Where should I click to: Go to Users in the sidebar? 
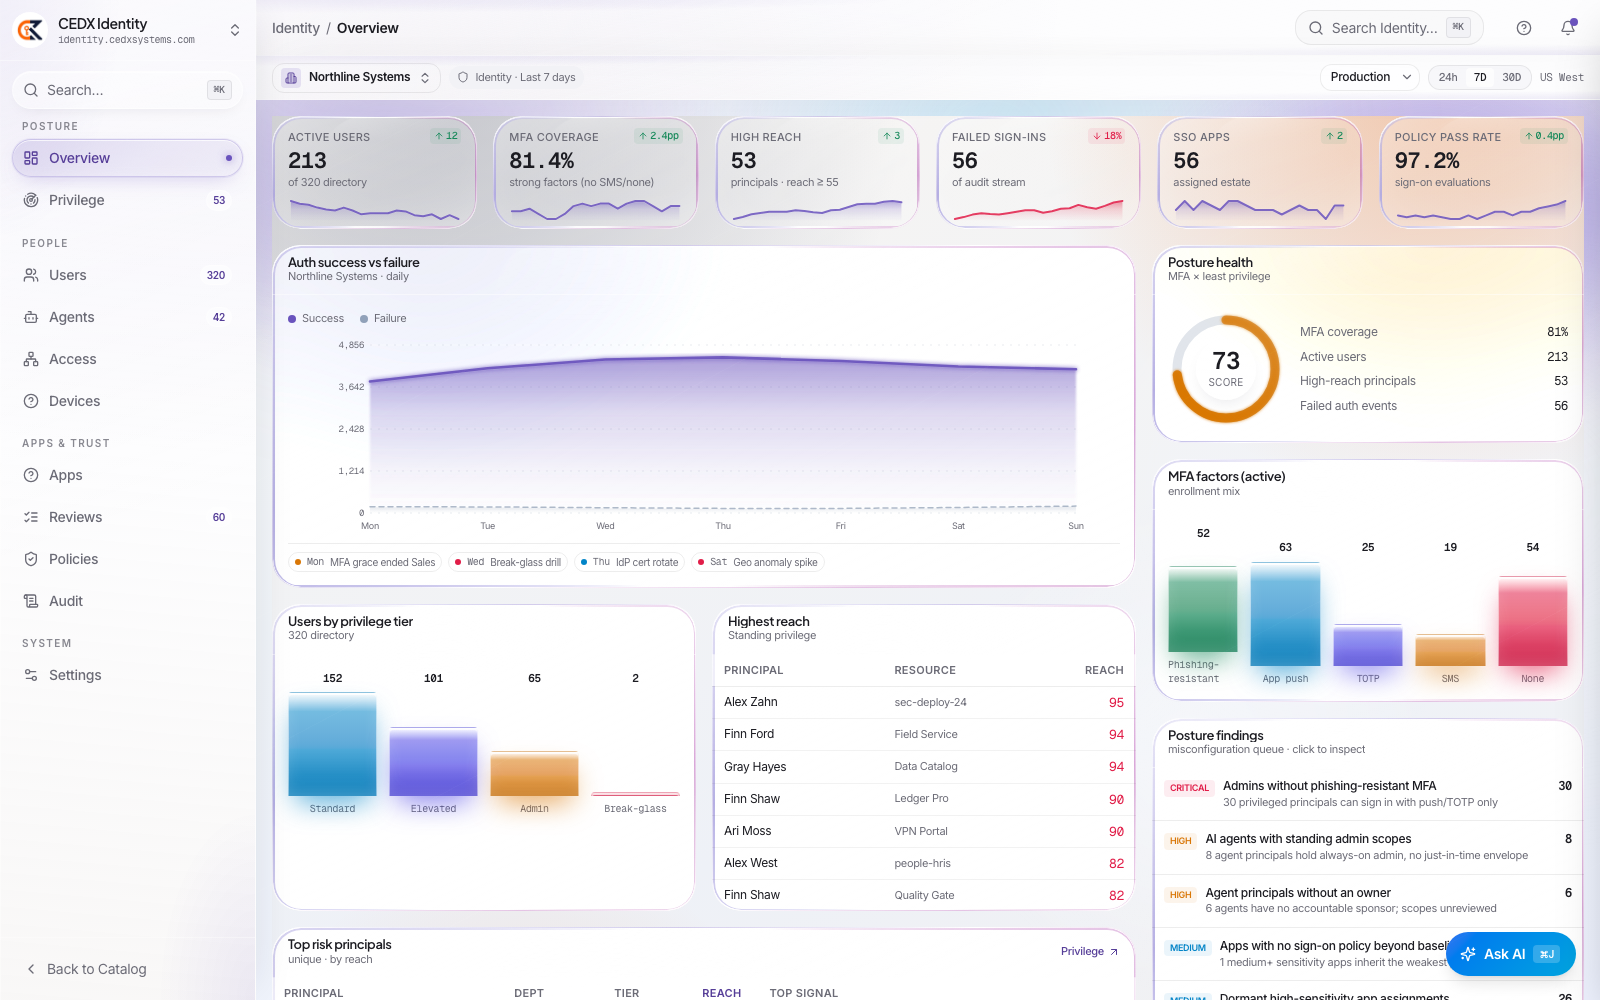(127, 275)
